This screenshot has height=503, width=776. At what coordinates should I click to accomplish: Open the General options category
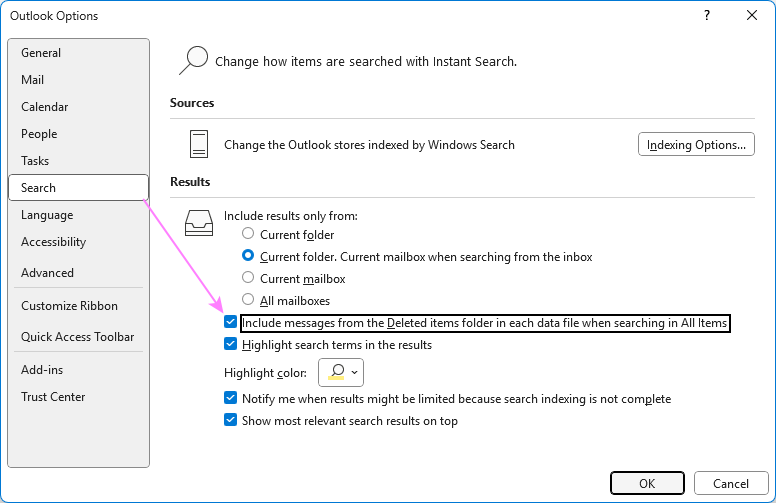(78, 53)
